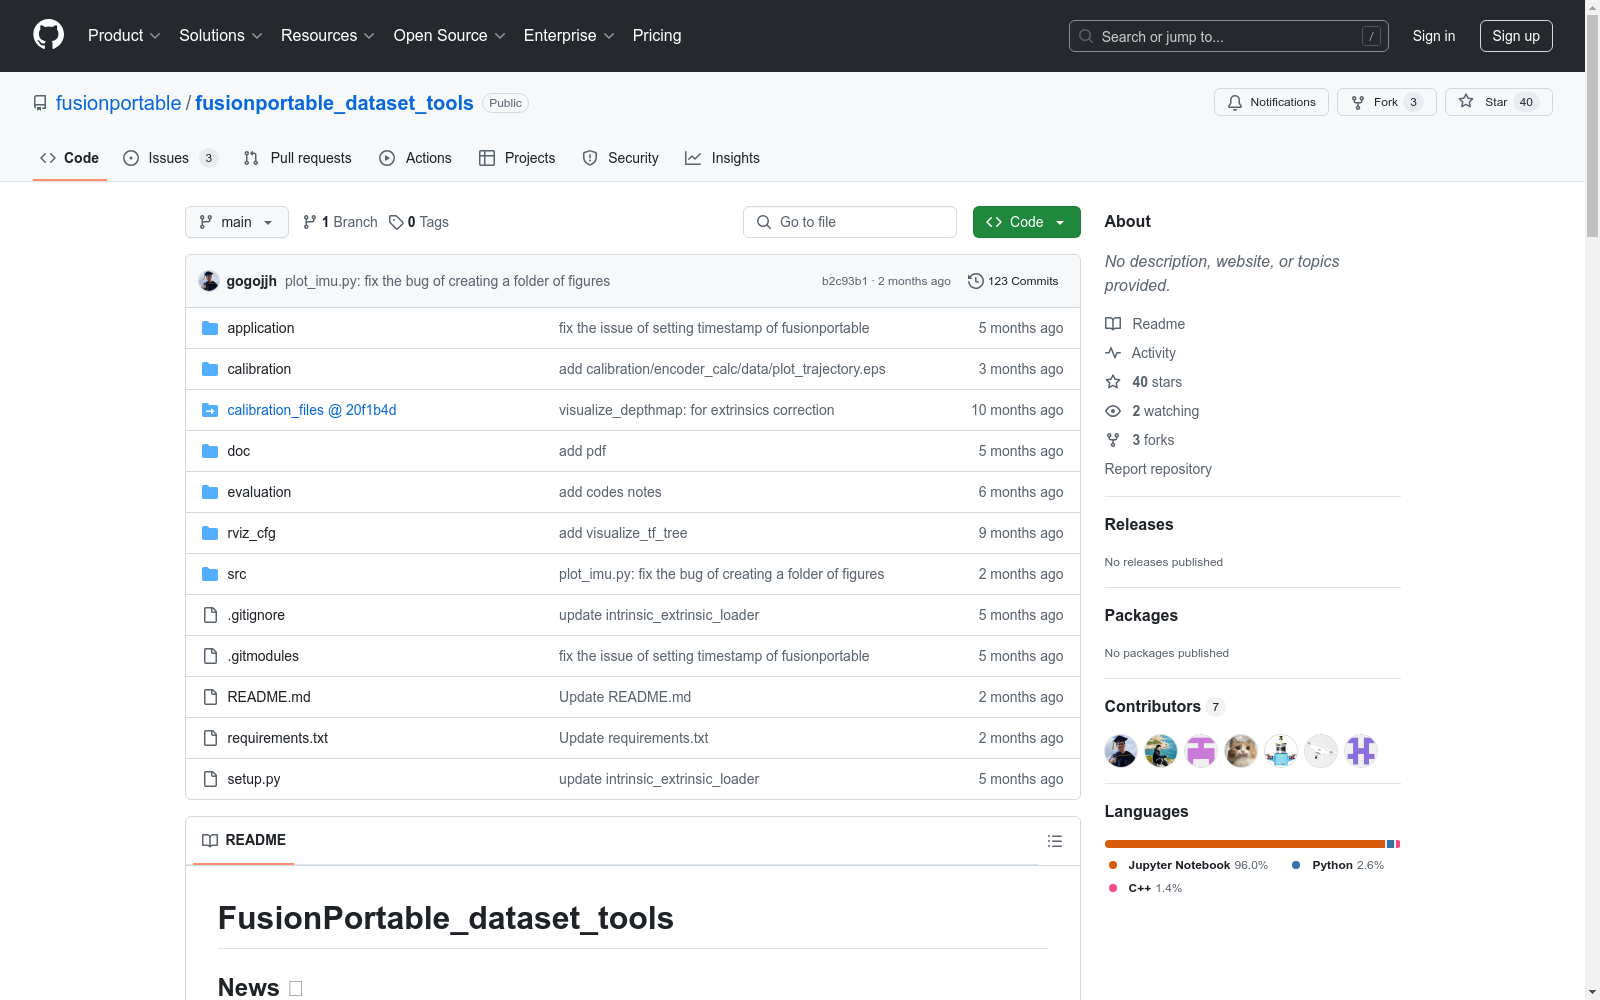Open the Insights tab
The height and width of the screenshot is (1000, 1600).
[x=722, y=158]
